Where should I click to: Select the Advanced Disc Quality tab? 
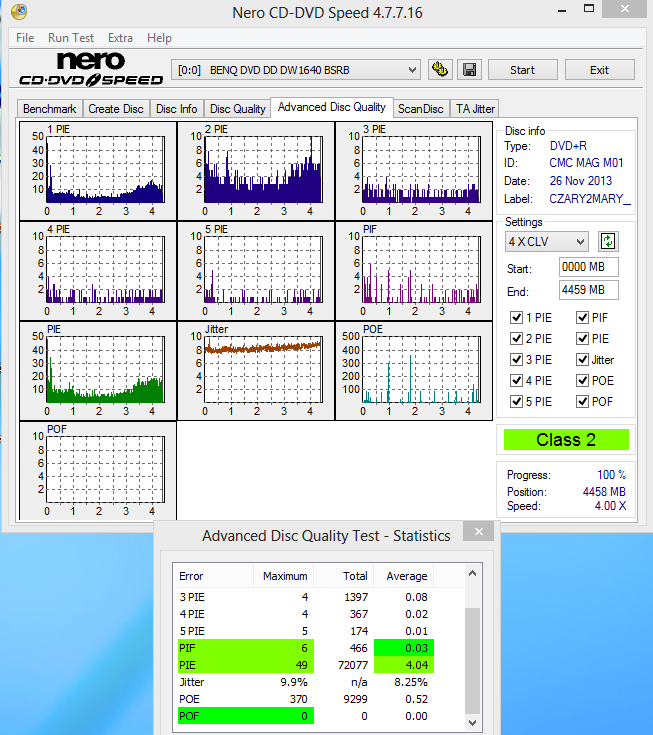click(x=332, y=107)
